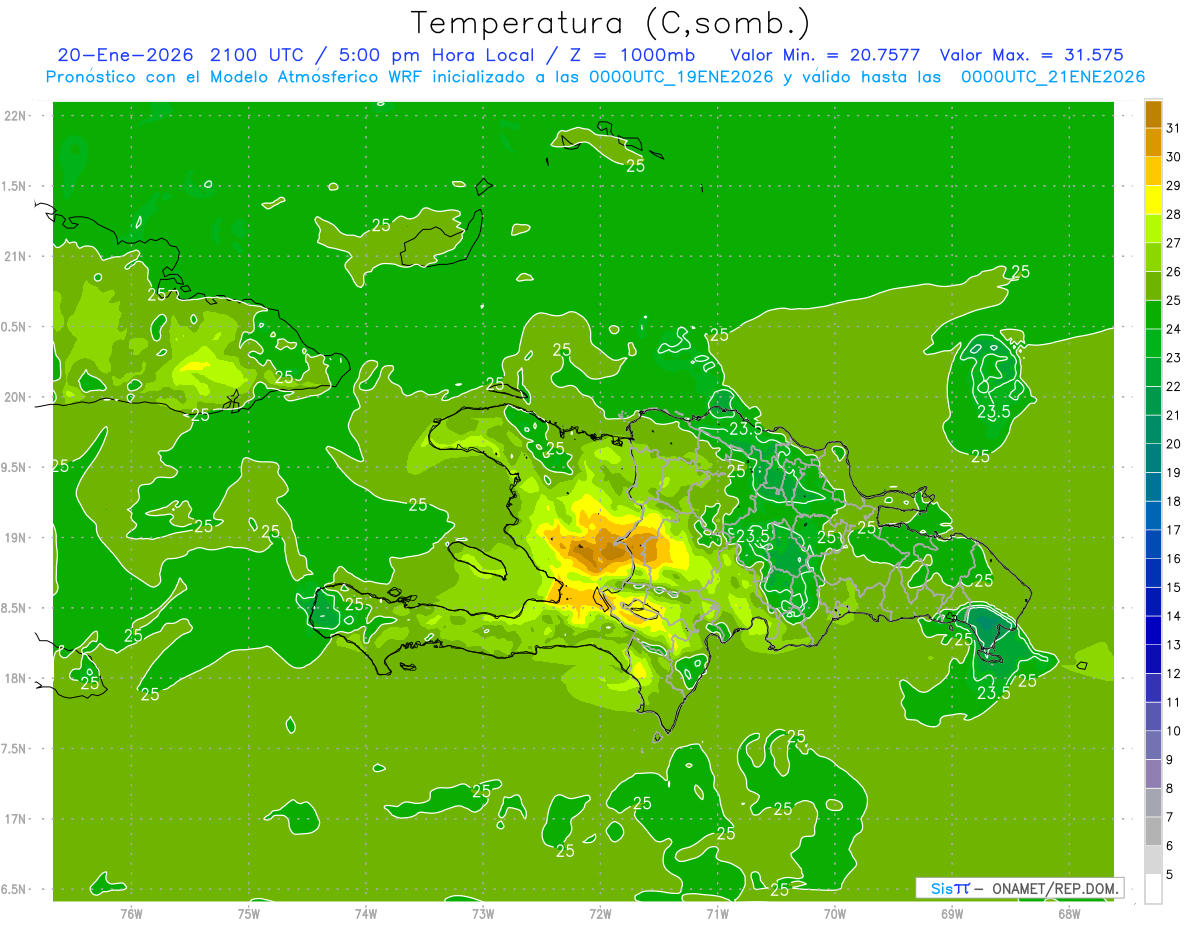Click the "25" tick label on the color scale
This screenshot has height=927, width=1200.
click(1174, 300)
